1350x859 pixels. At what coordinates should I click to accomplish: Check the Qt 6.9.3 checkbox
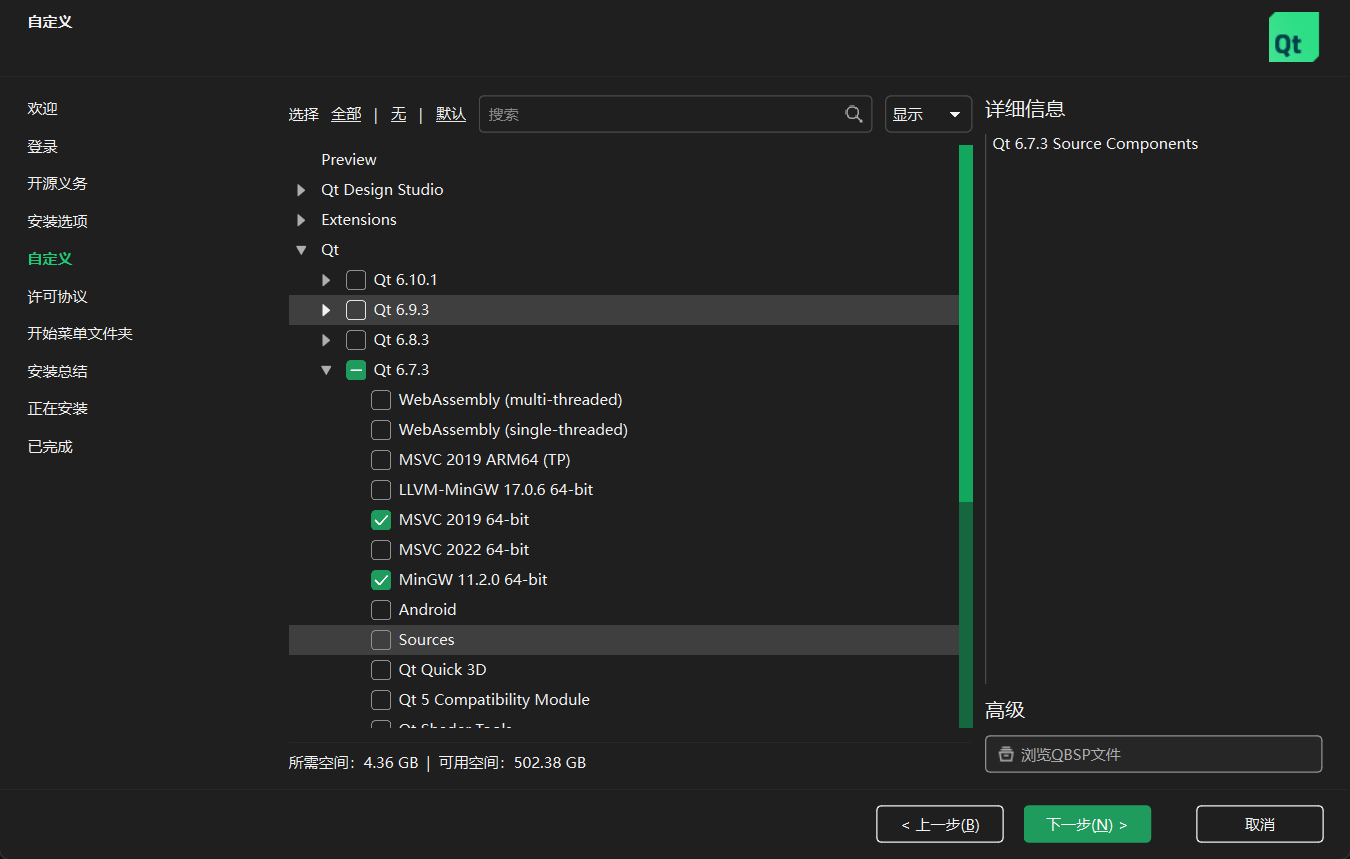[356, 310]
